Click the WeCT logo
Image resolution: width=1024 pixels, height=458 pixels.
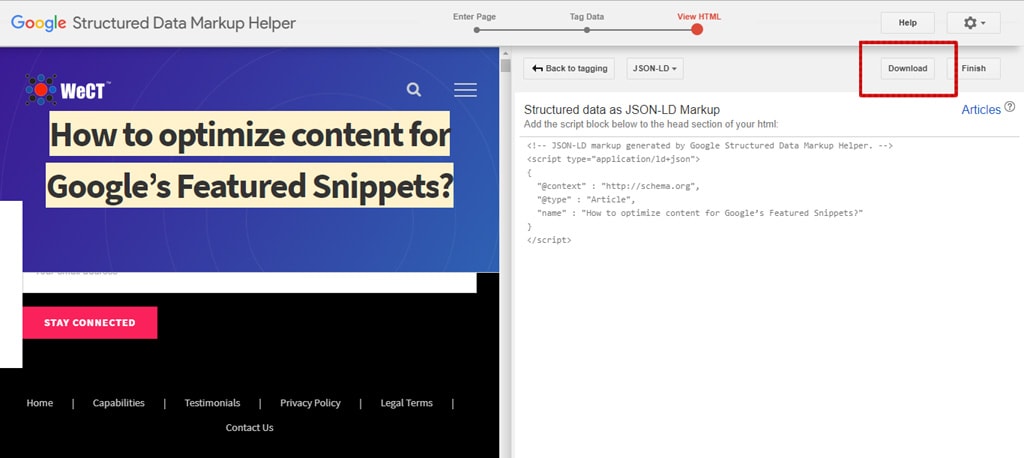coord(68,90)
